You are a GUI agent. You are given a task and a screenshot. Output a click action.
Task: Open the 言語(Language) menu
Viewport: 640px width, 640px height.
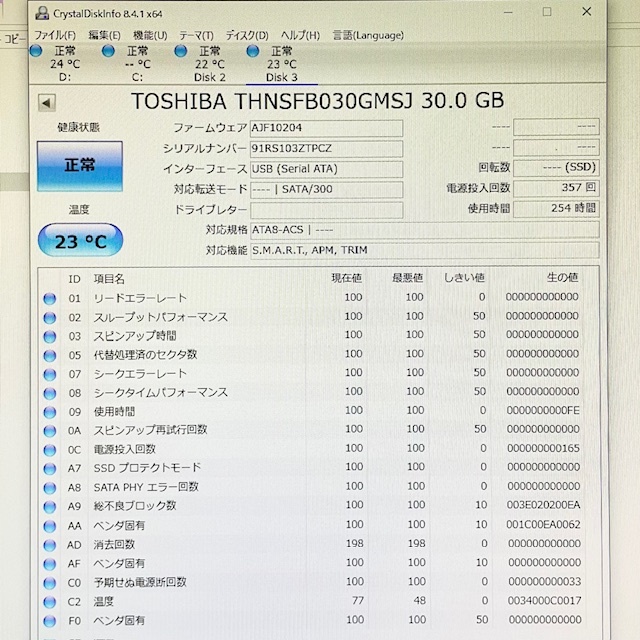368,36
